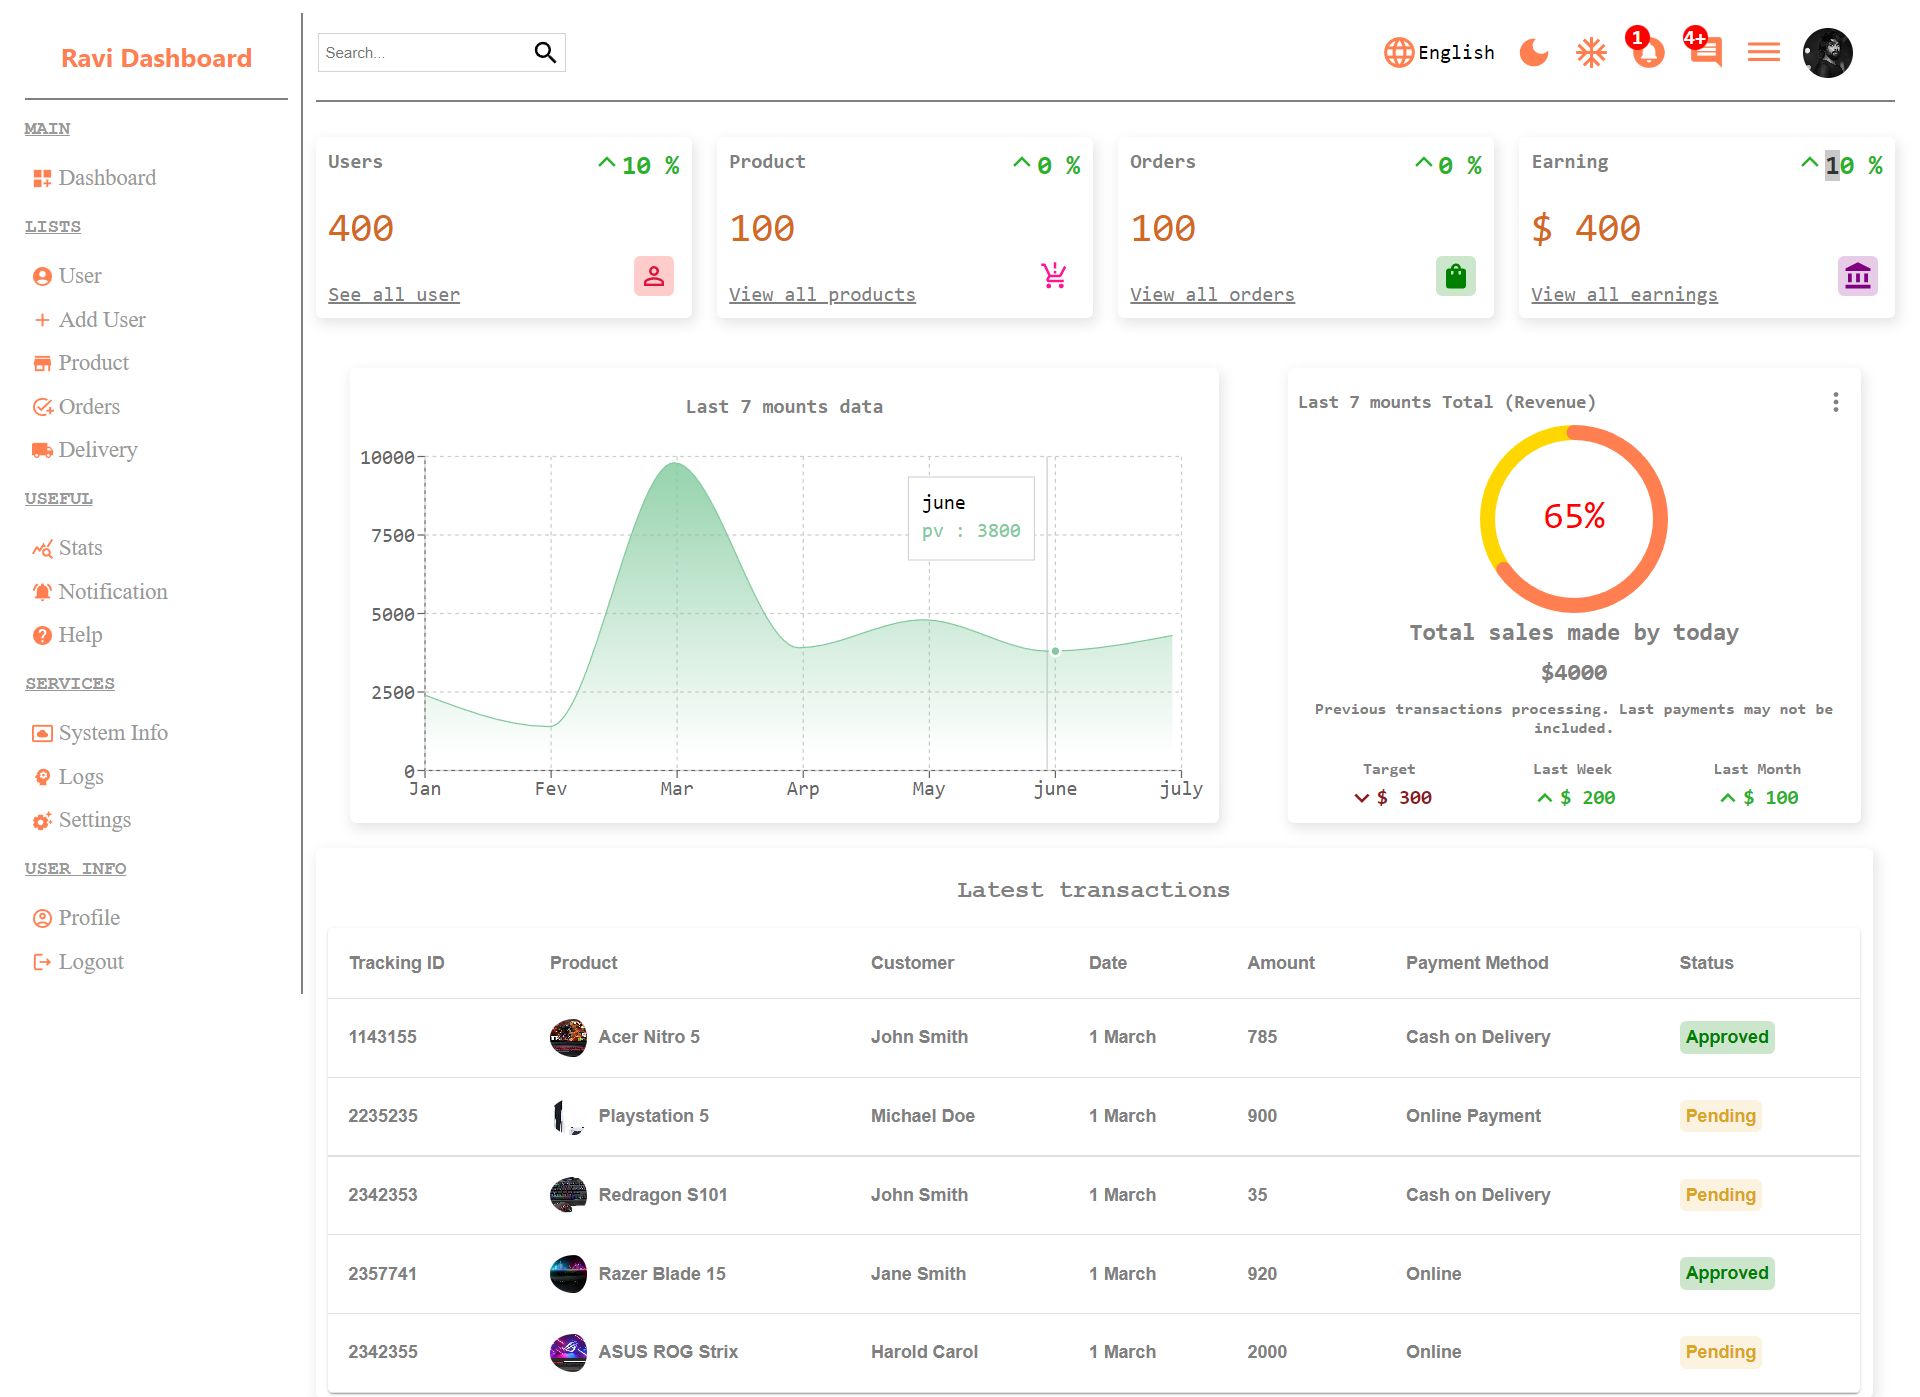Open the three-dot menu on the revenue chart
Viewport: 1920px width, 1397px height.
1835,402
